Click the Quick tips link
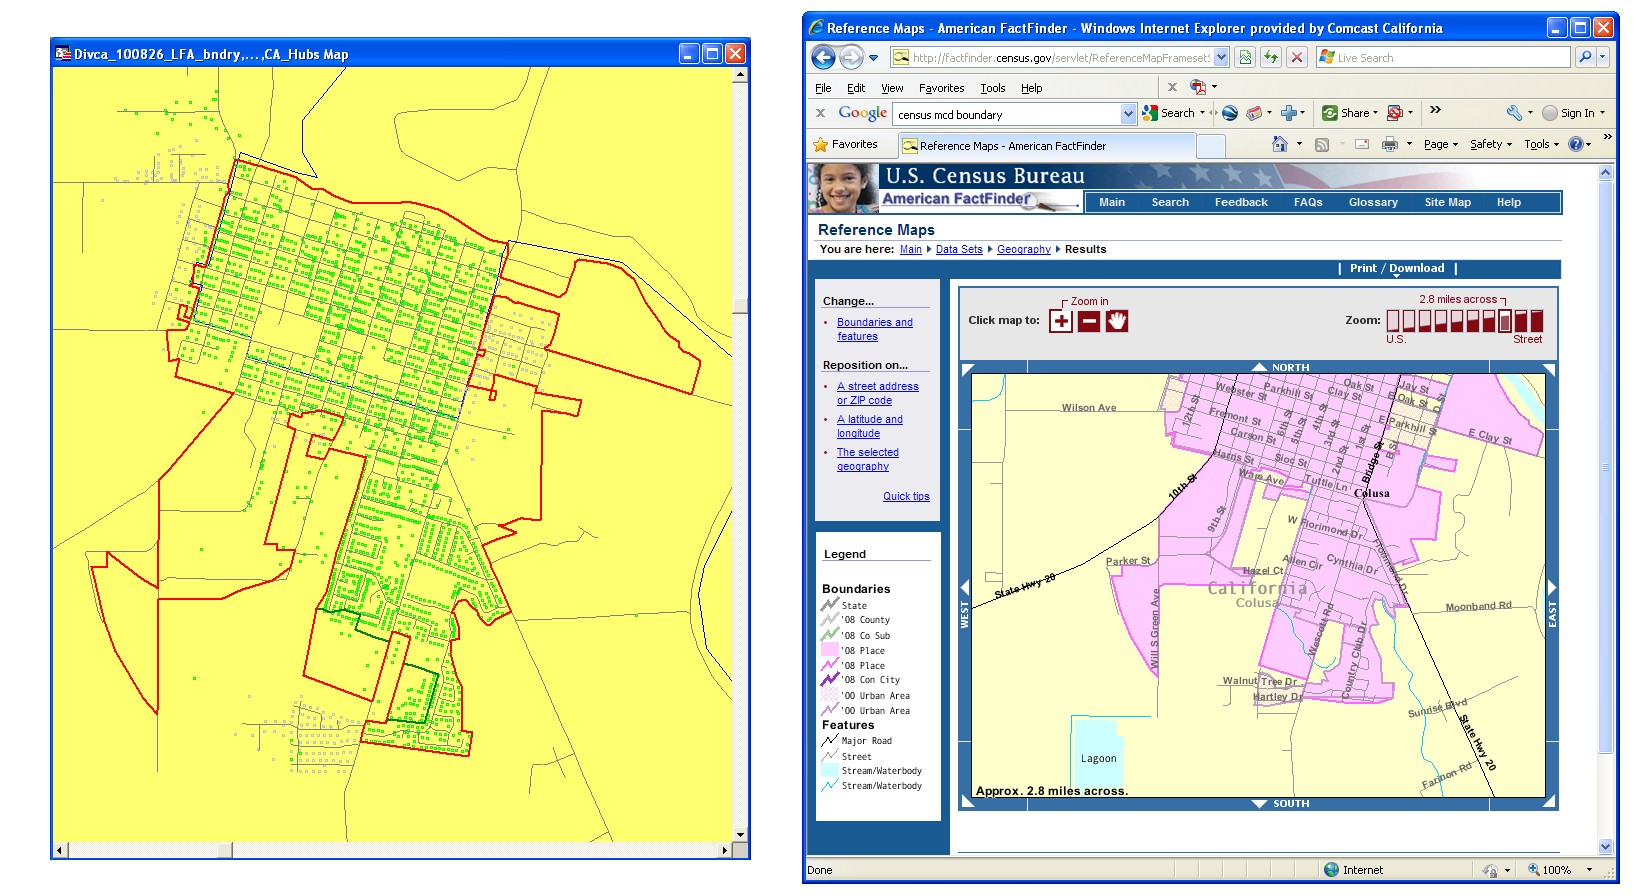This screenshot has height=895, width=1642. point(906,496)
